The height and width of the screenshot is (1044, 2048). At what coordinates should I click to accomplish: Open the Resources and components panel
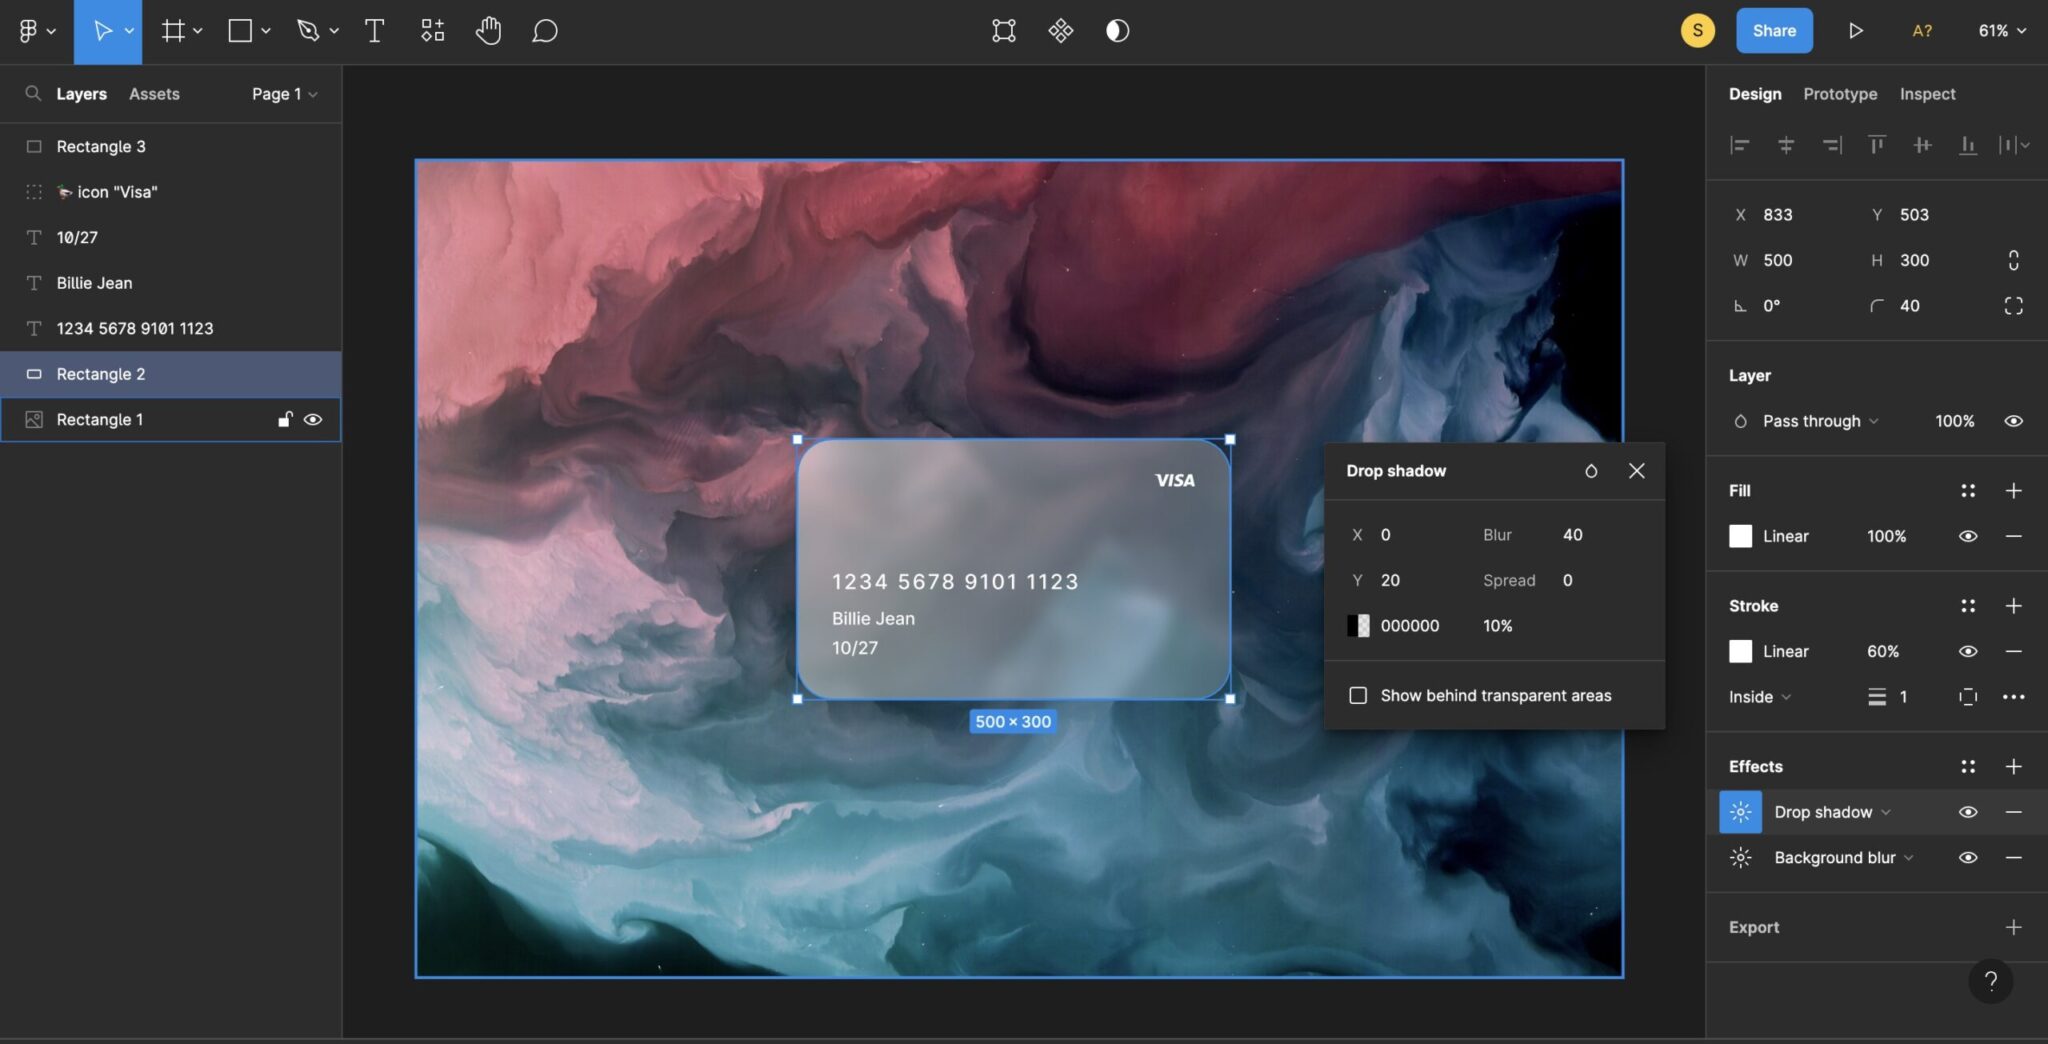point(431,30)
